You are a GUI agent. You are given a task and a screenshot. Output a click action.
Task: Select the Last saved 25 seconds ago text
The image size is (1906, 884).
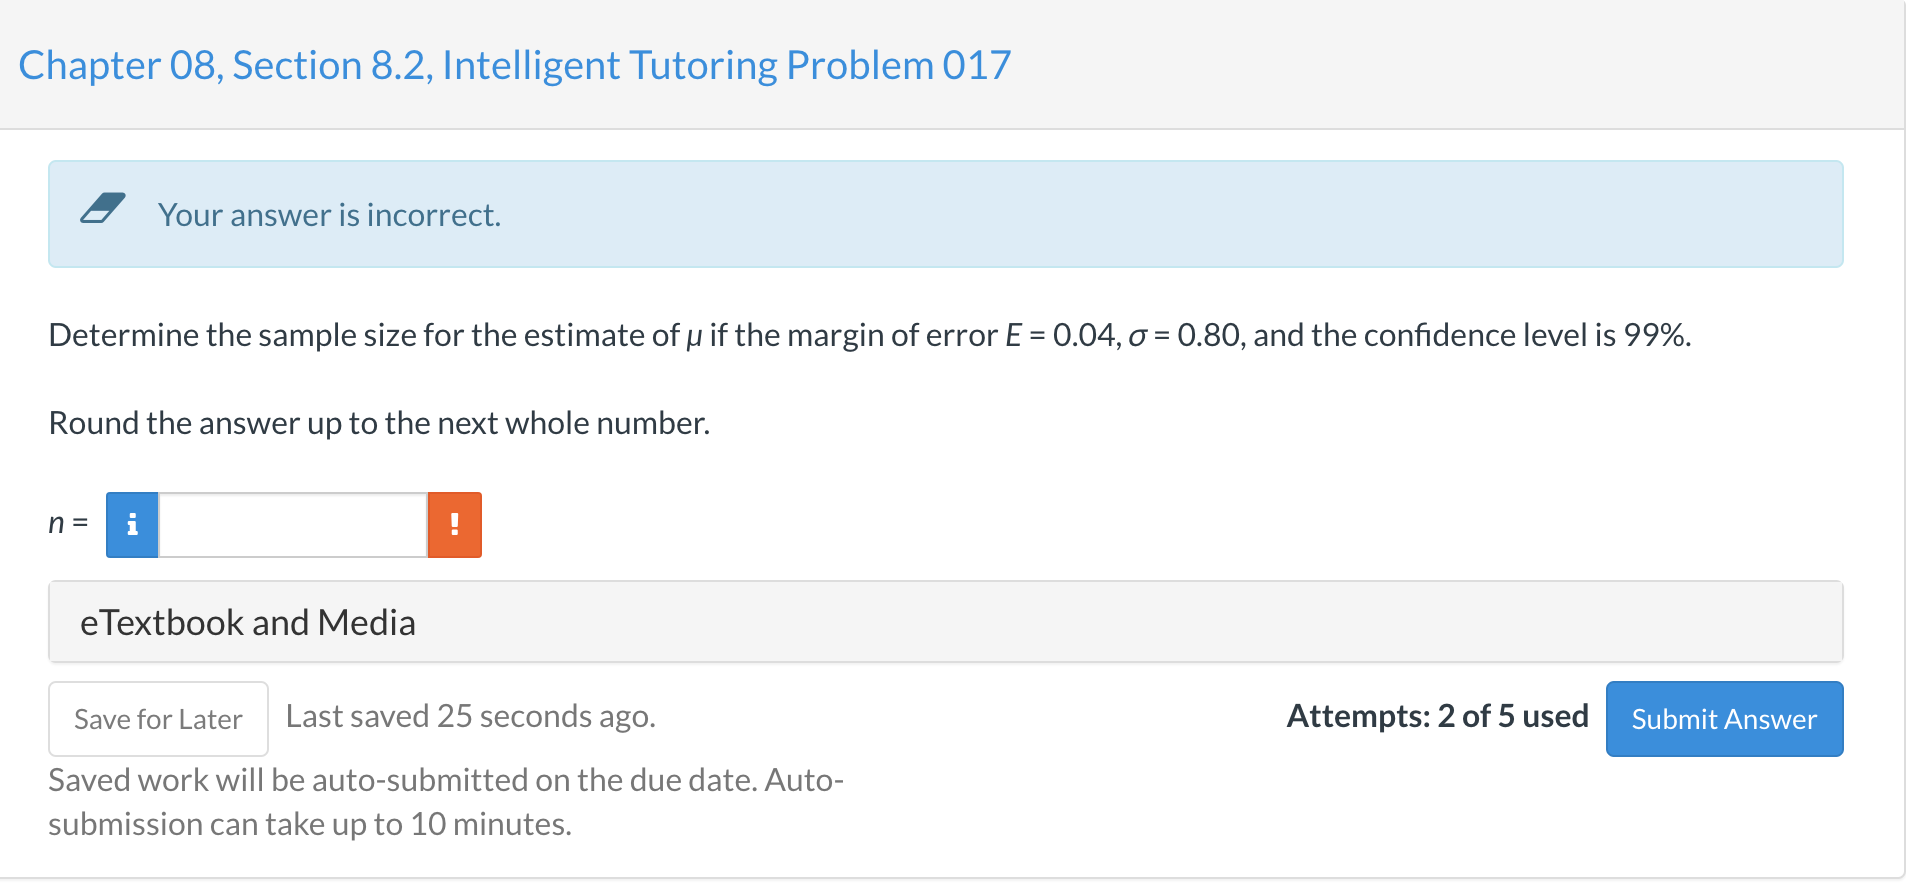(470, 716)
